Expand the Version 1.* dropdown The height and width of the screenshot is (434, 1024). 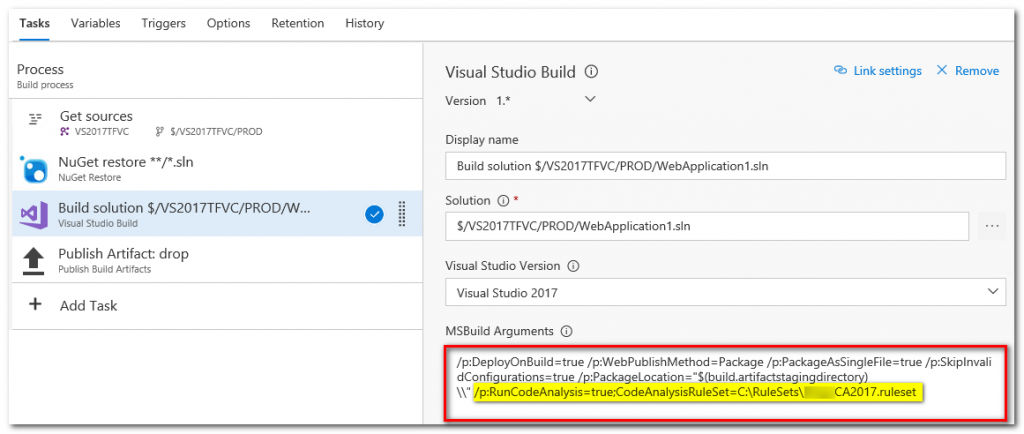coord(590,100)
